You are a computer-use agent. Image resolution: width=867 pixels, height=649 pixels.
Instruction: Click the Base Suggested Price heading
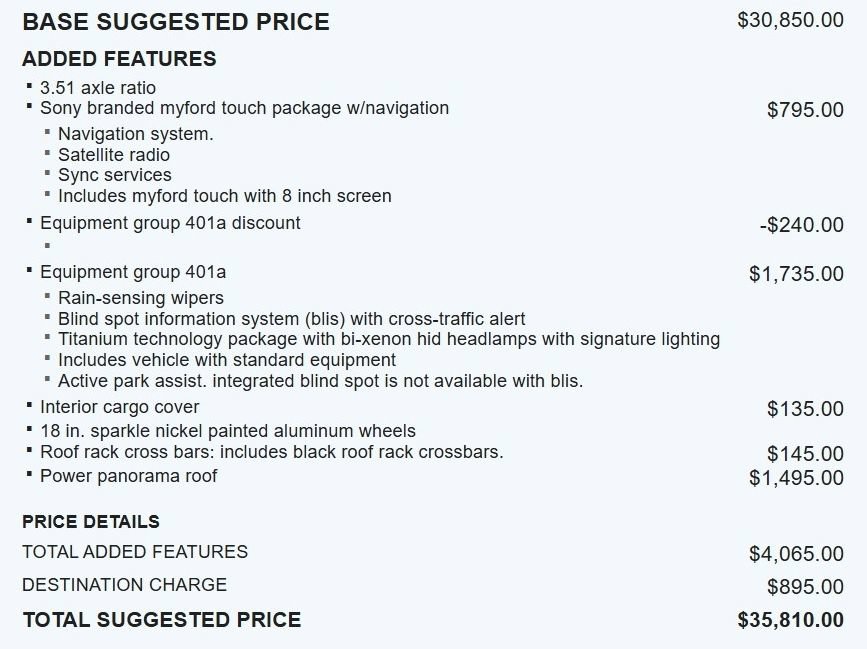176,22
